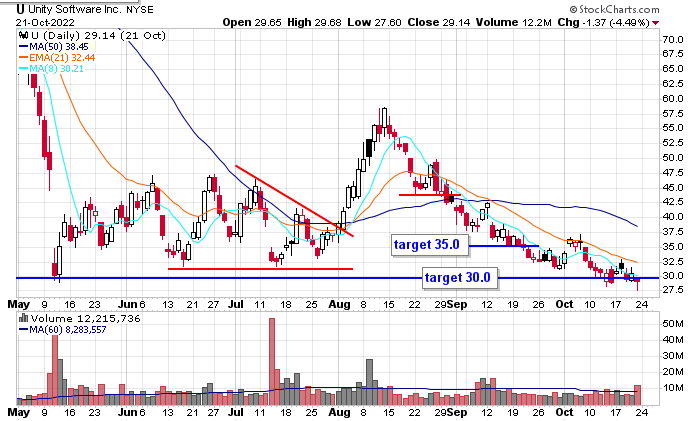700x421 pixels.
Task: Click the MA(60) 8,283,557 legend entry
Action: pos(62,329)
